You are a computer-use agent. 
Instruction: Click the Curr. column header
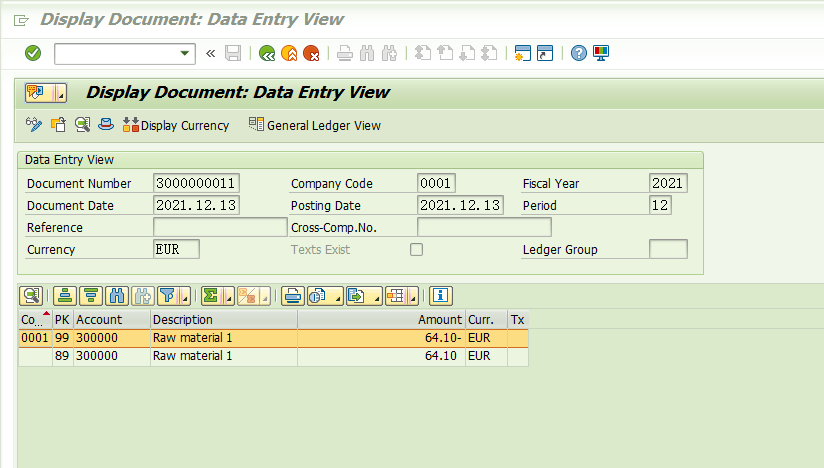tap(486, 319)
